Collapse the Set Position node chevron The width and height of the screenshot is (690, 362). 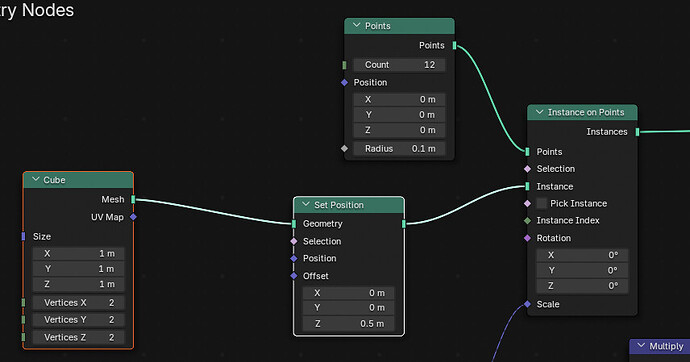[306, 205]
